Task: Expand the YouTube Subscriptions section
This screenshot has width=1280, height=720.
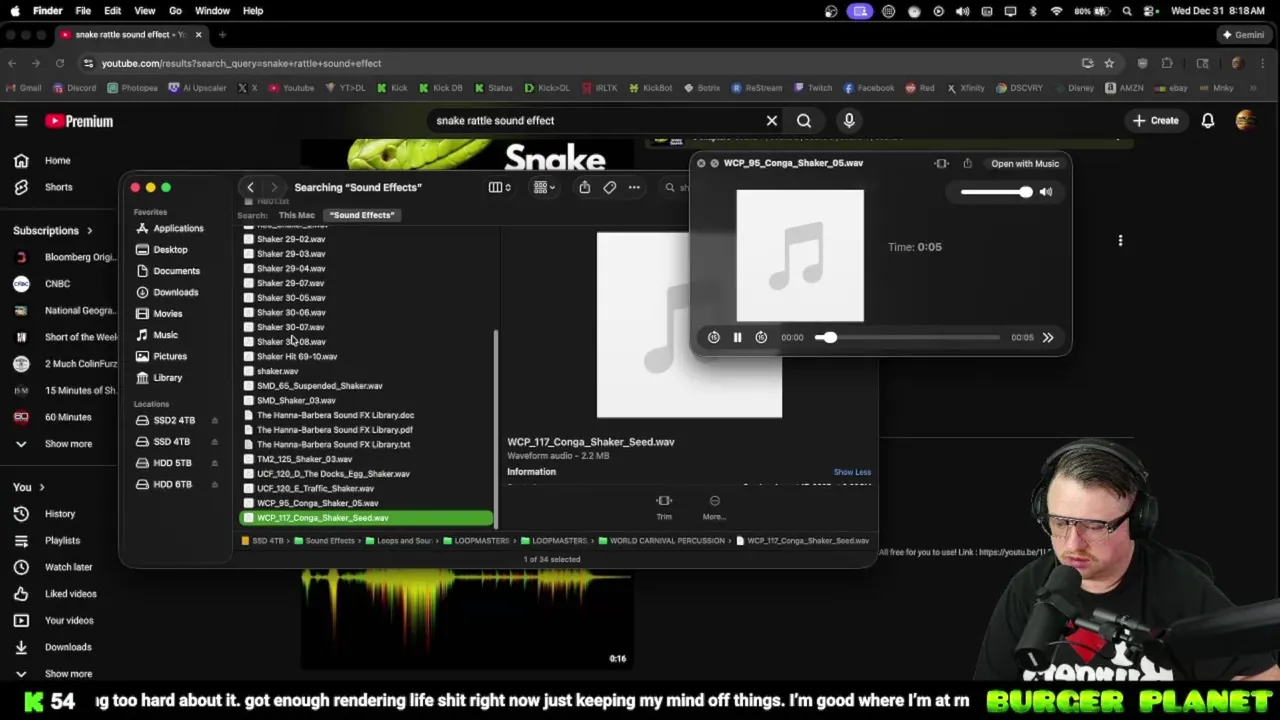Action: (52, 231)
